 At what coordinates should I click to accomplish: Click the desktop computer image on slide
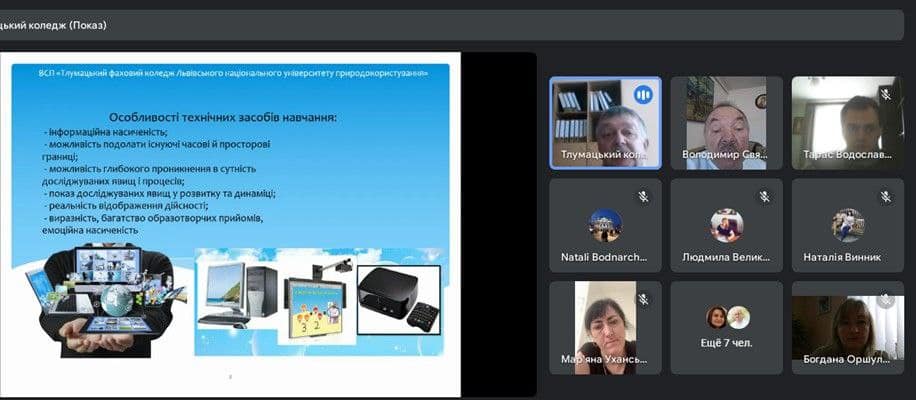click(237, 295)
